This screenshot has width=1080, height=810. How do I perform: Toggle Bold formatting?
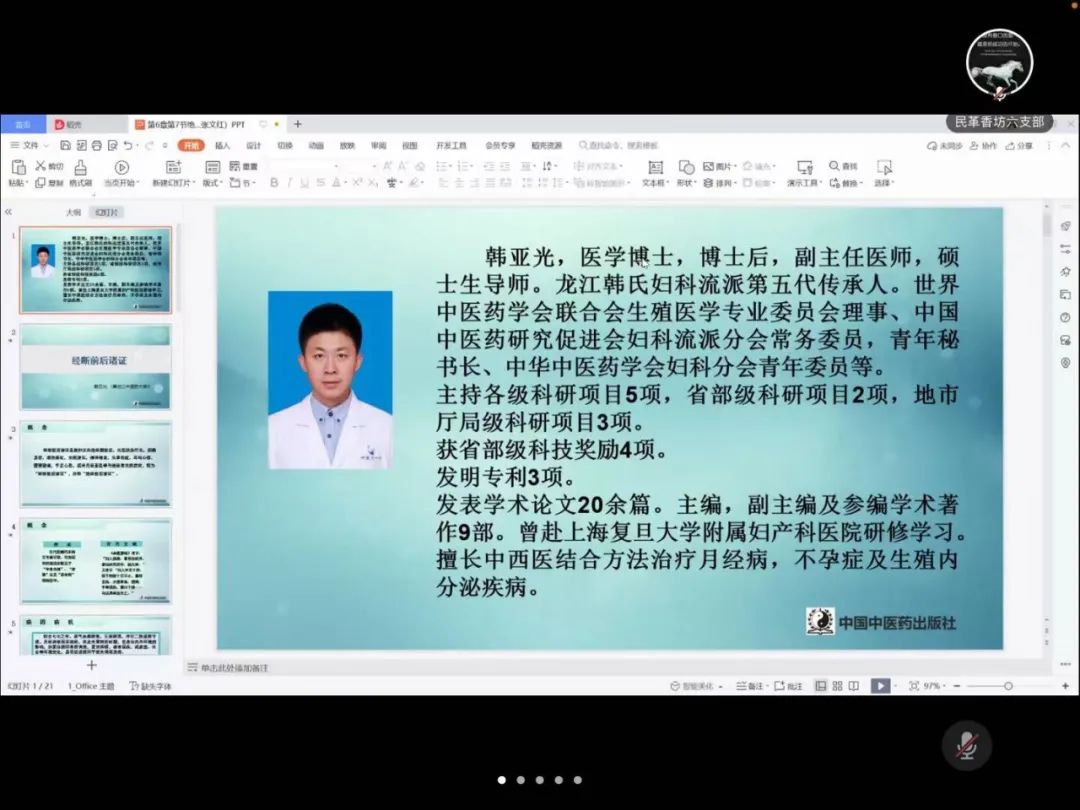(x=274, y=183)
